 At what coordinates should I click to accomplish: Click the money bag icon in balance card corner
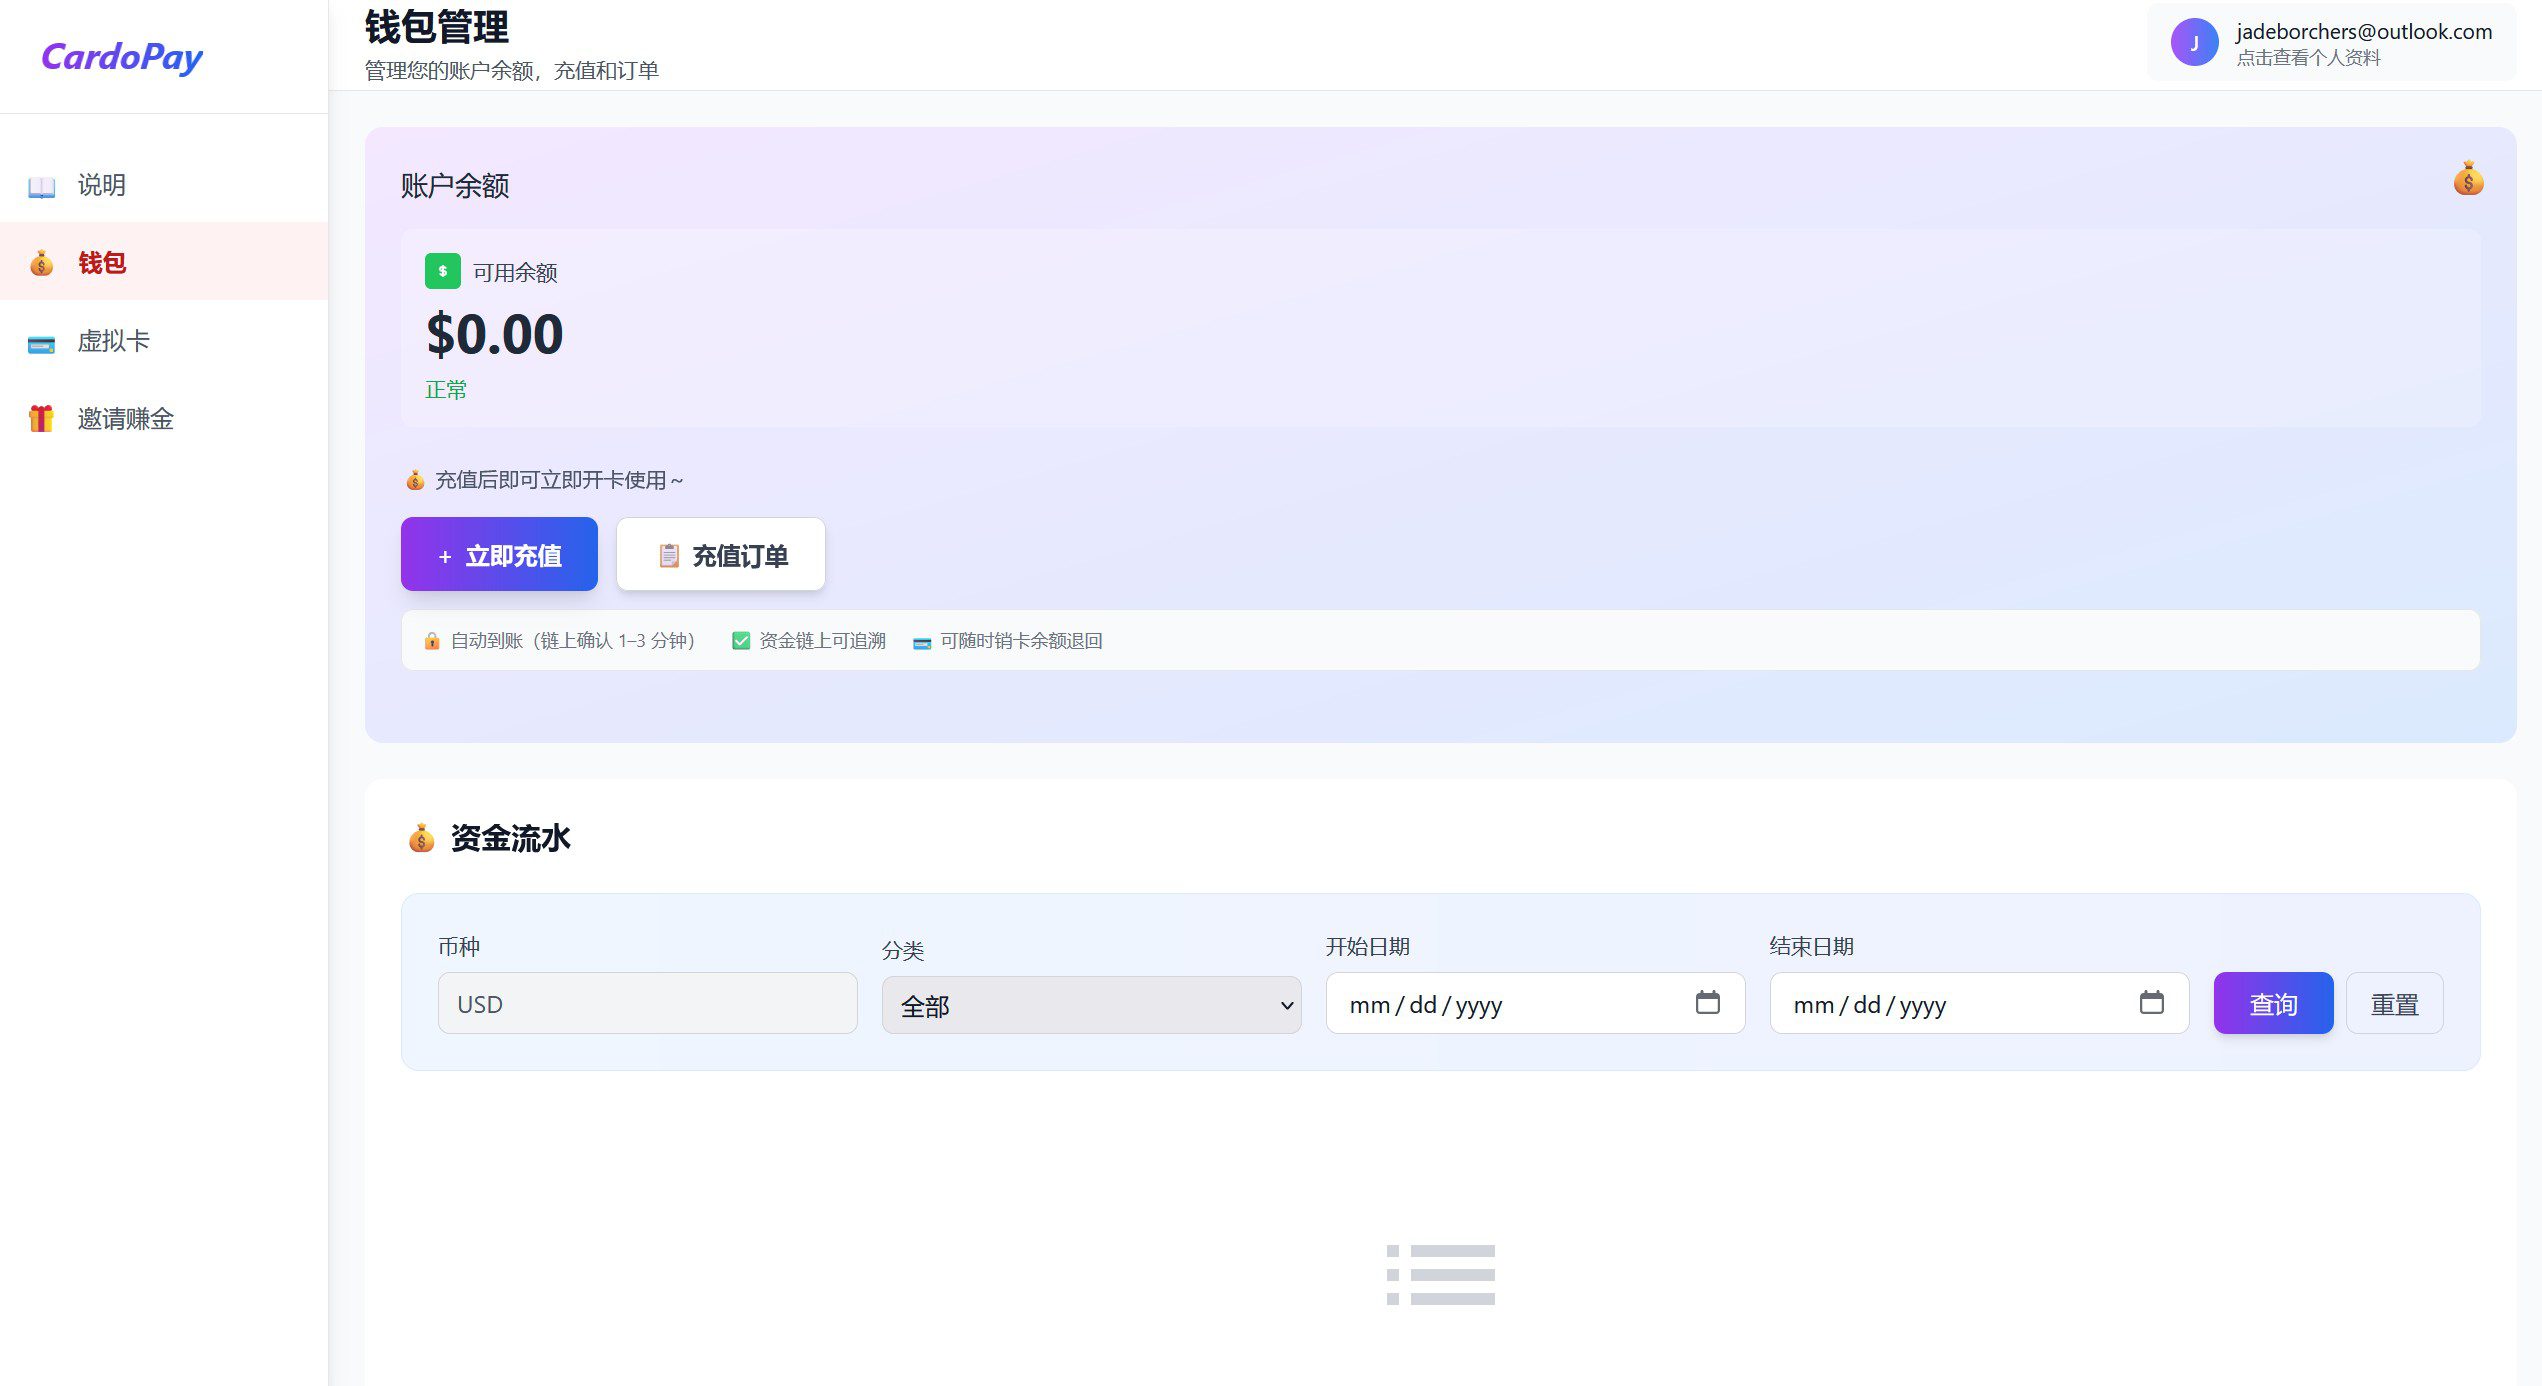pyautogui.click(x=2467, y=179)
